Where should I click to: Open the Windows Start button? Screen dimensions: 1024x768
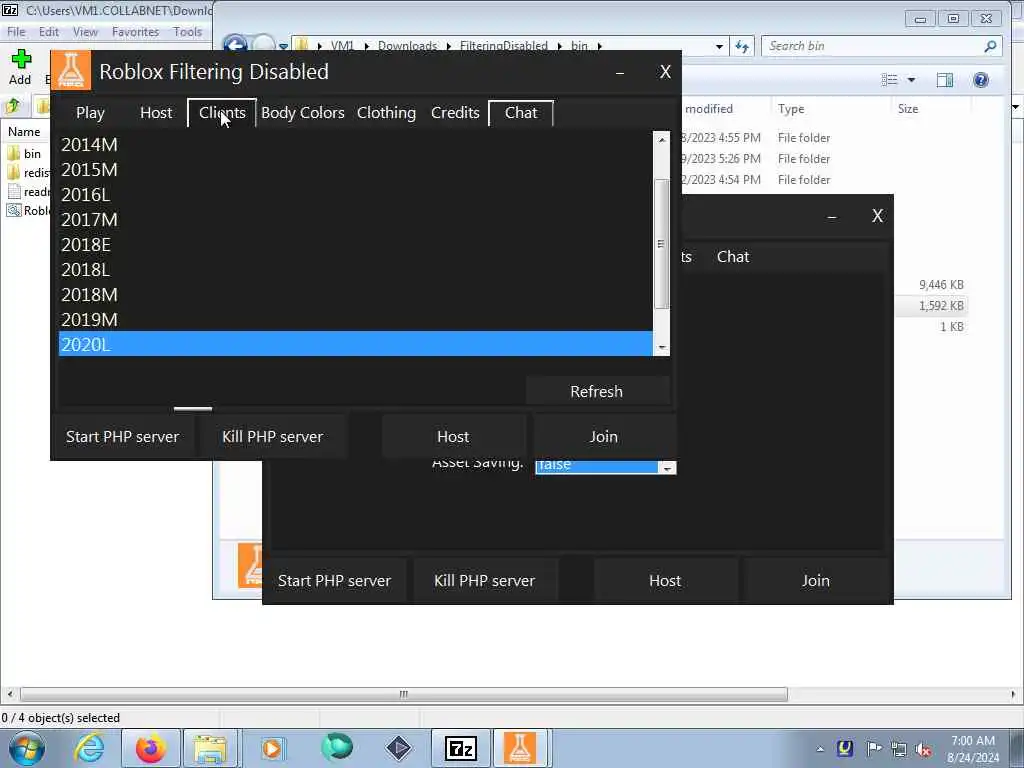(x=27, y=748)
